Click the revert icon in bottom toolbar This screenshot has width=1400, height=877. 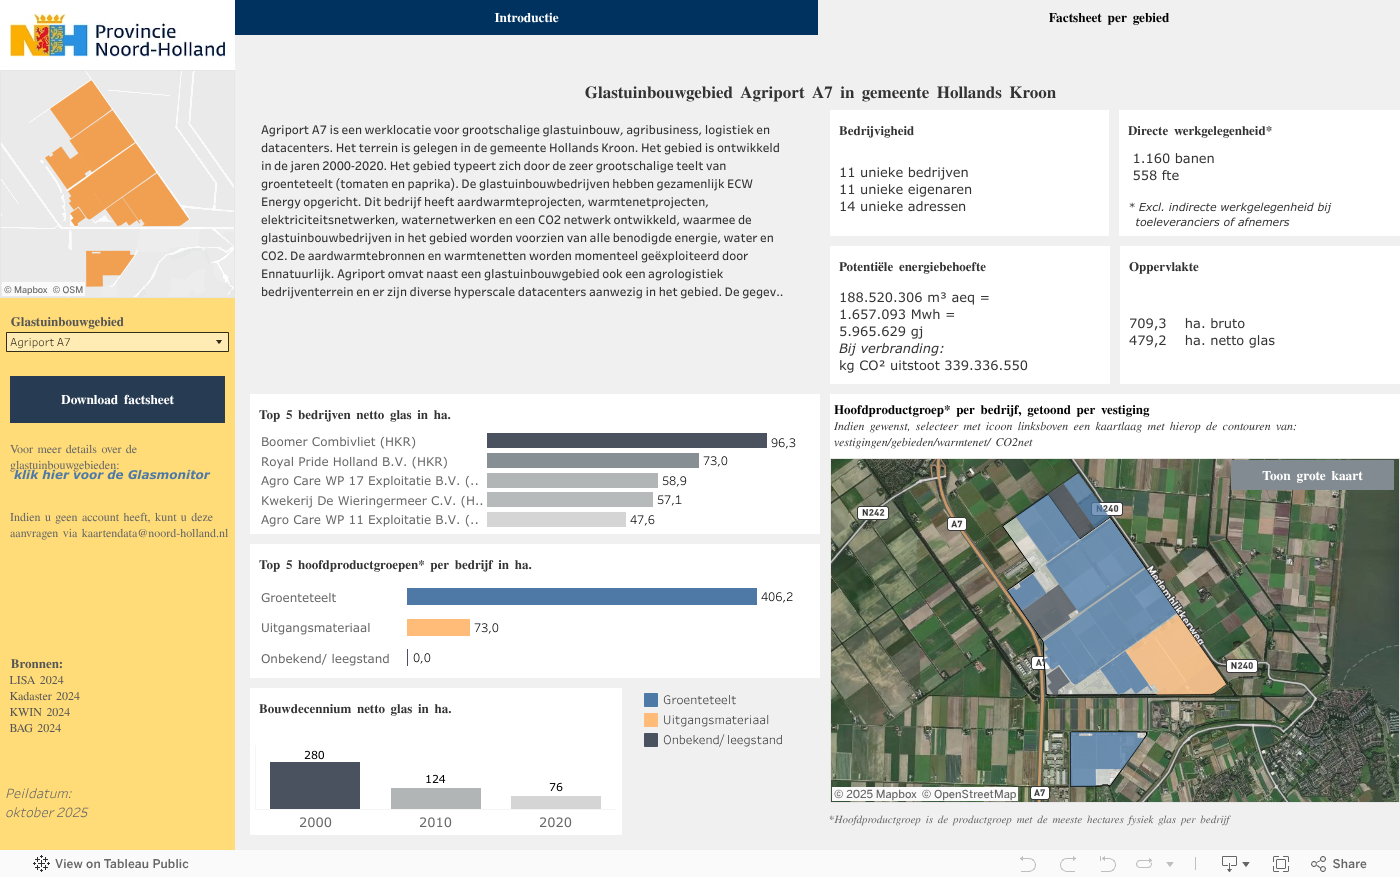(x=1107, y=864)
